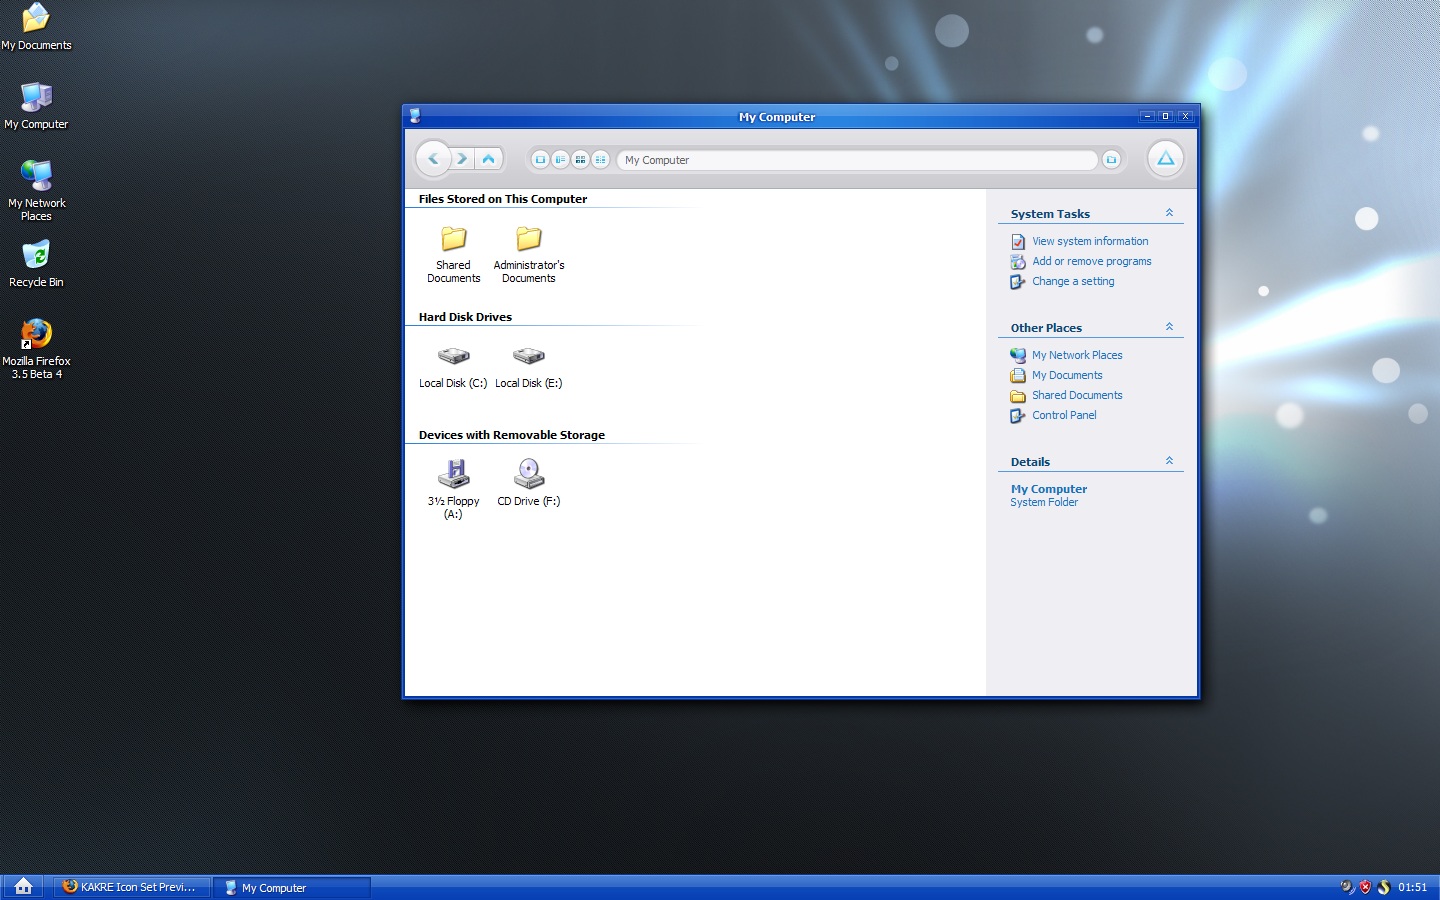Select the CD Drive (F:) icon
This screenshot has width=1440, height=900.
[529, 474]
